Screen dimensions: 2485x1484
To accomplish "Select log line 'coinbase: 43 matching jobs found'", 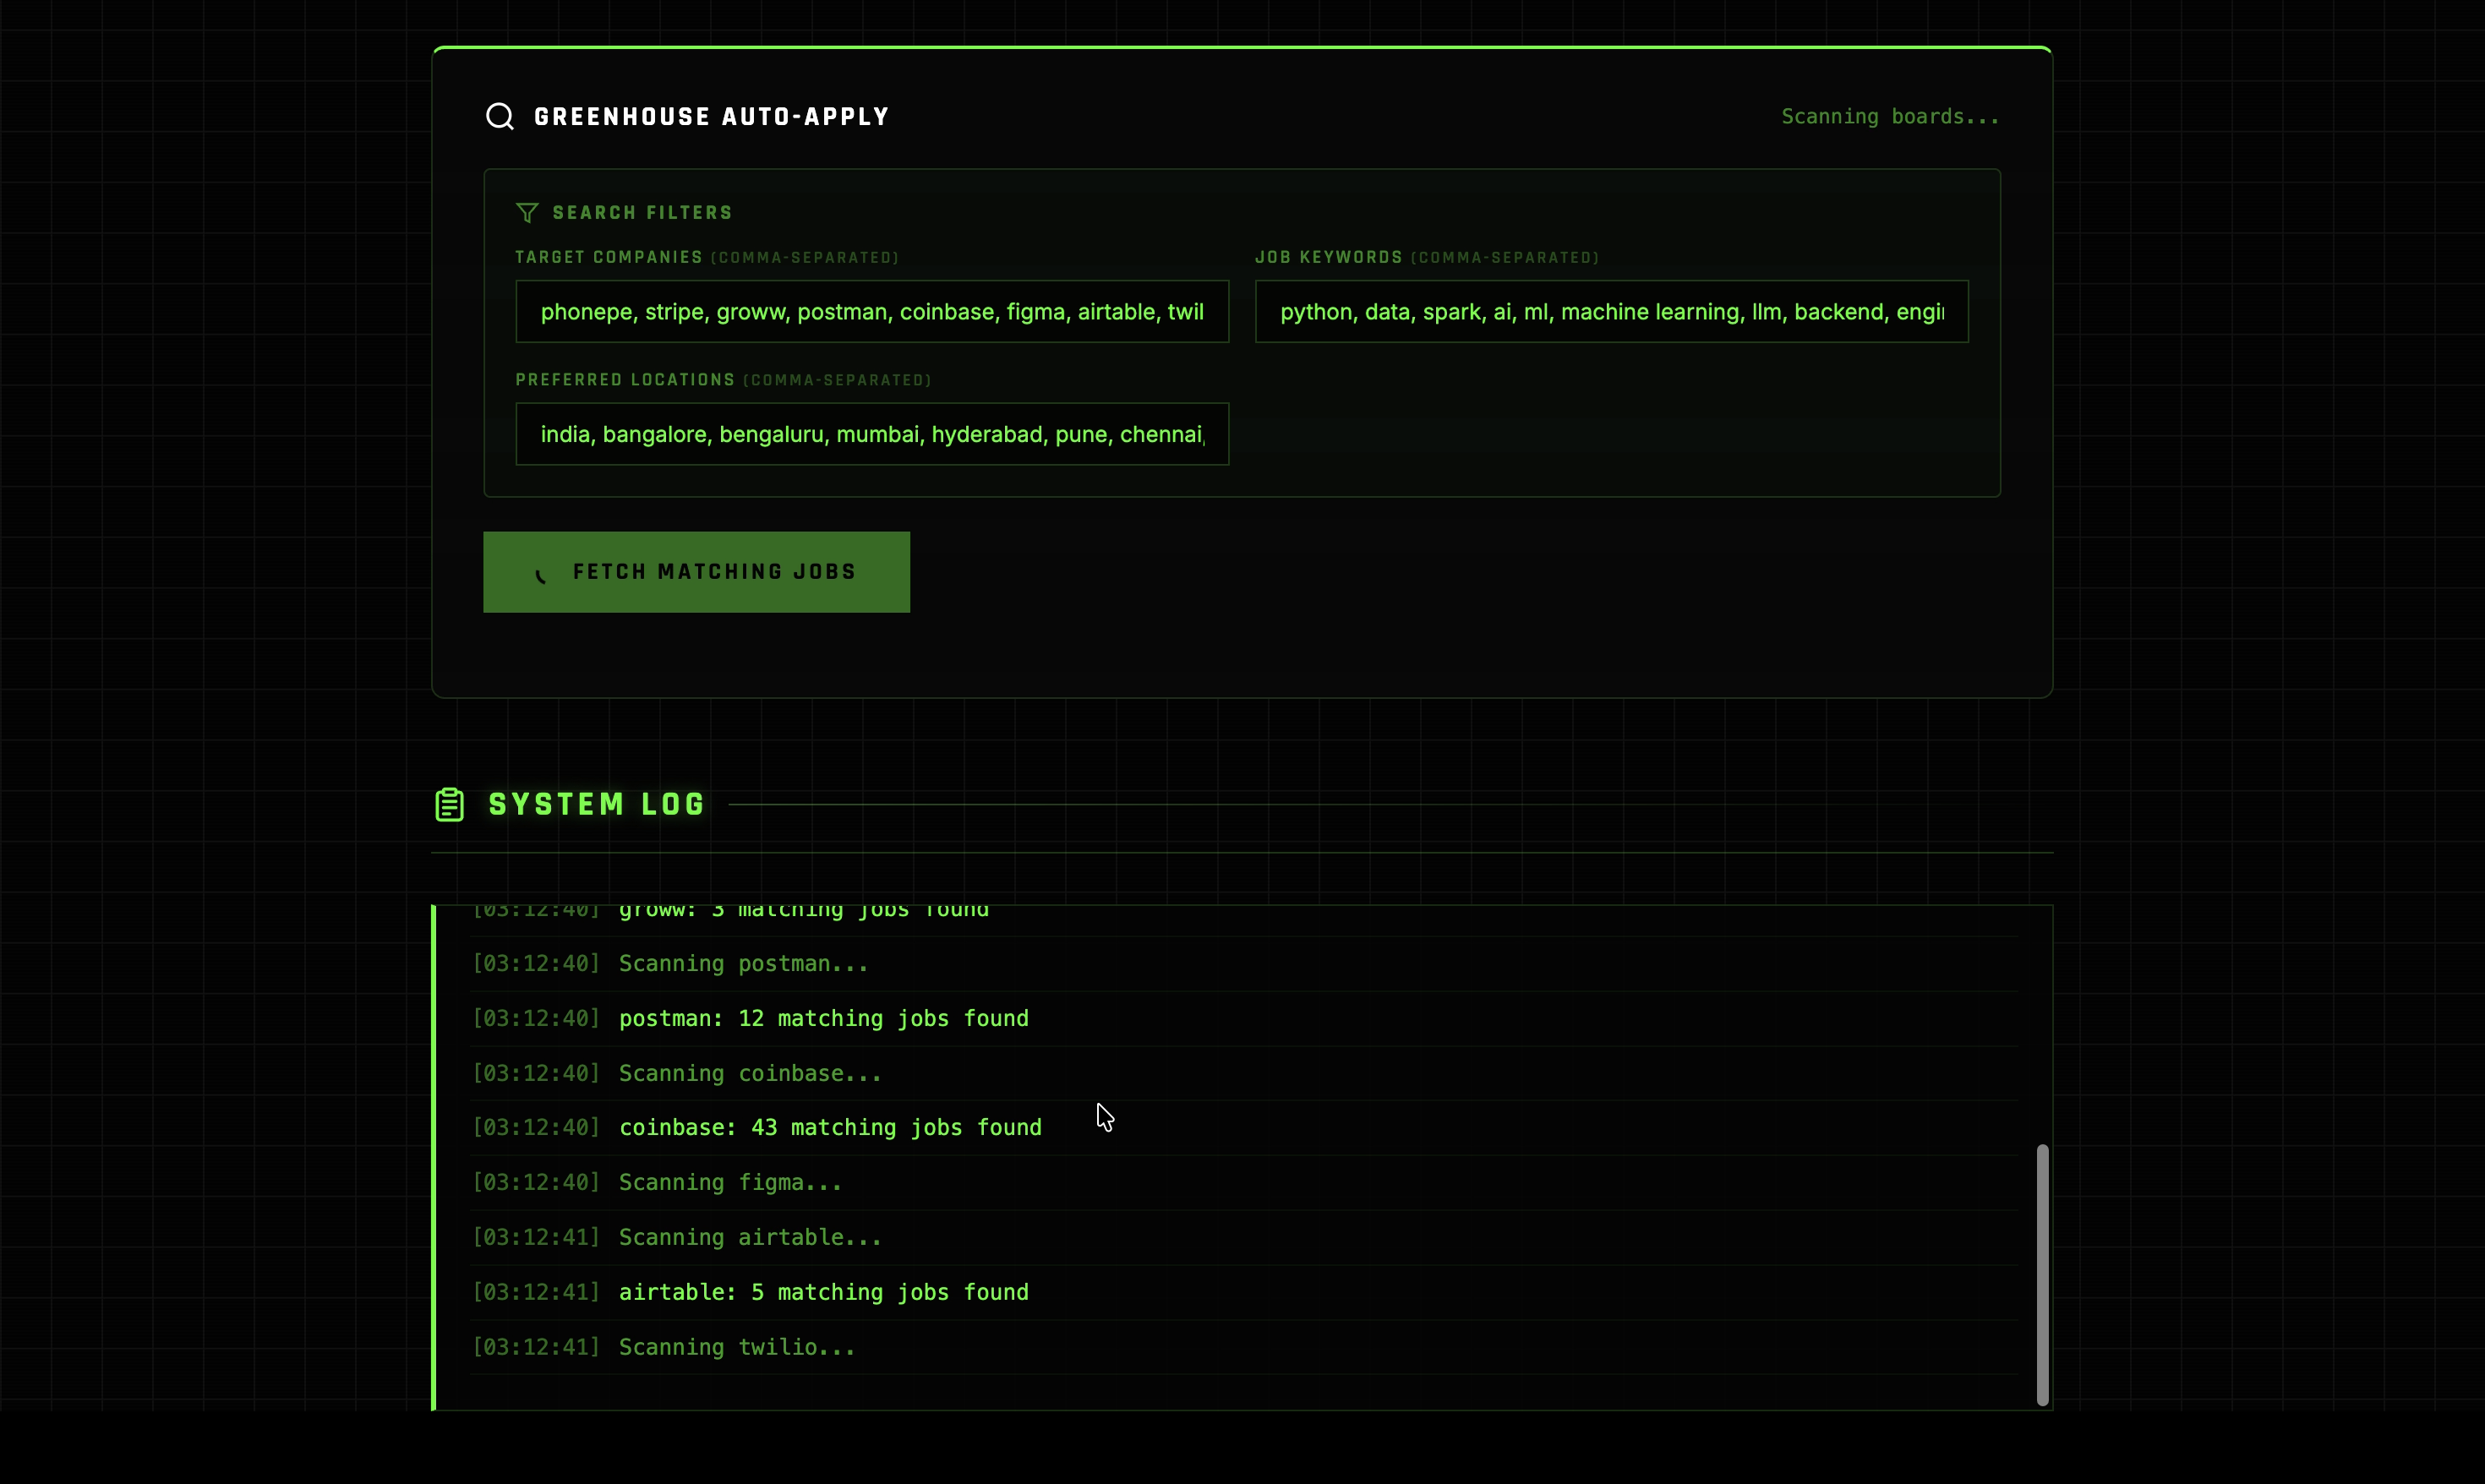I will (x=830, y=1128).
